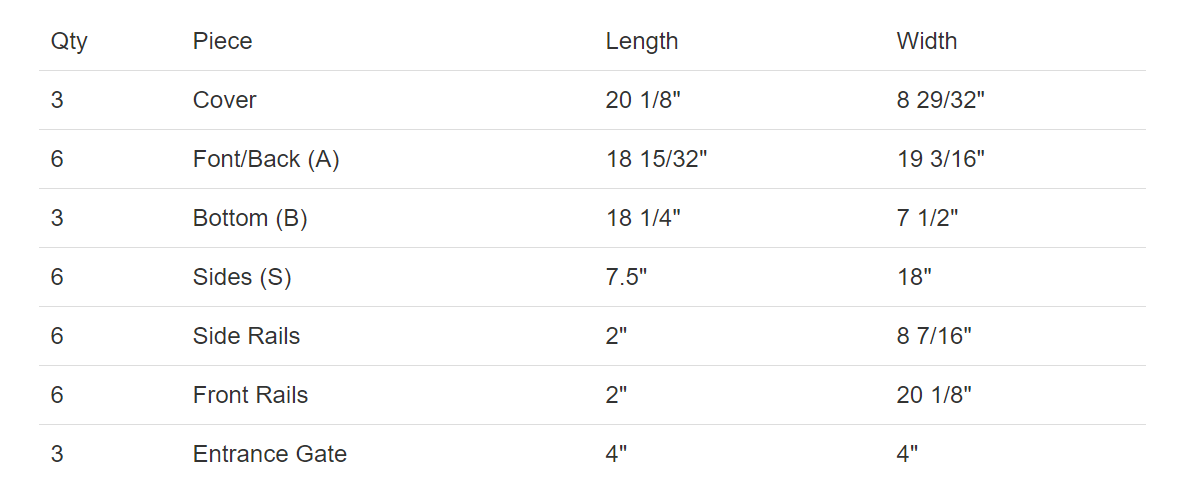Select the Width column header

click(927, 41)
